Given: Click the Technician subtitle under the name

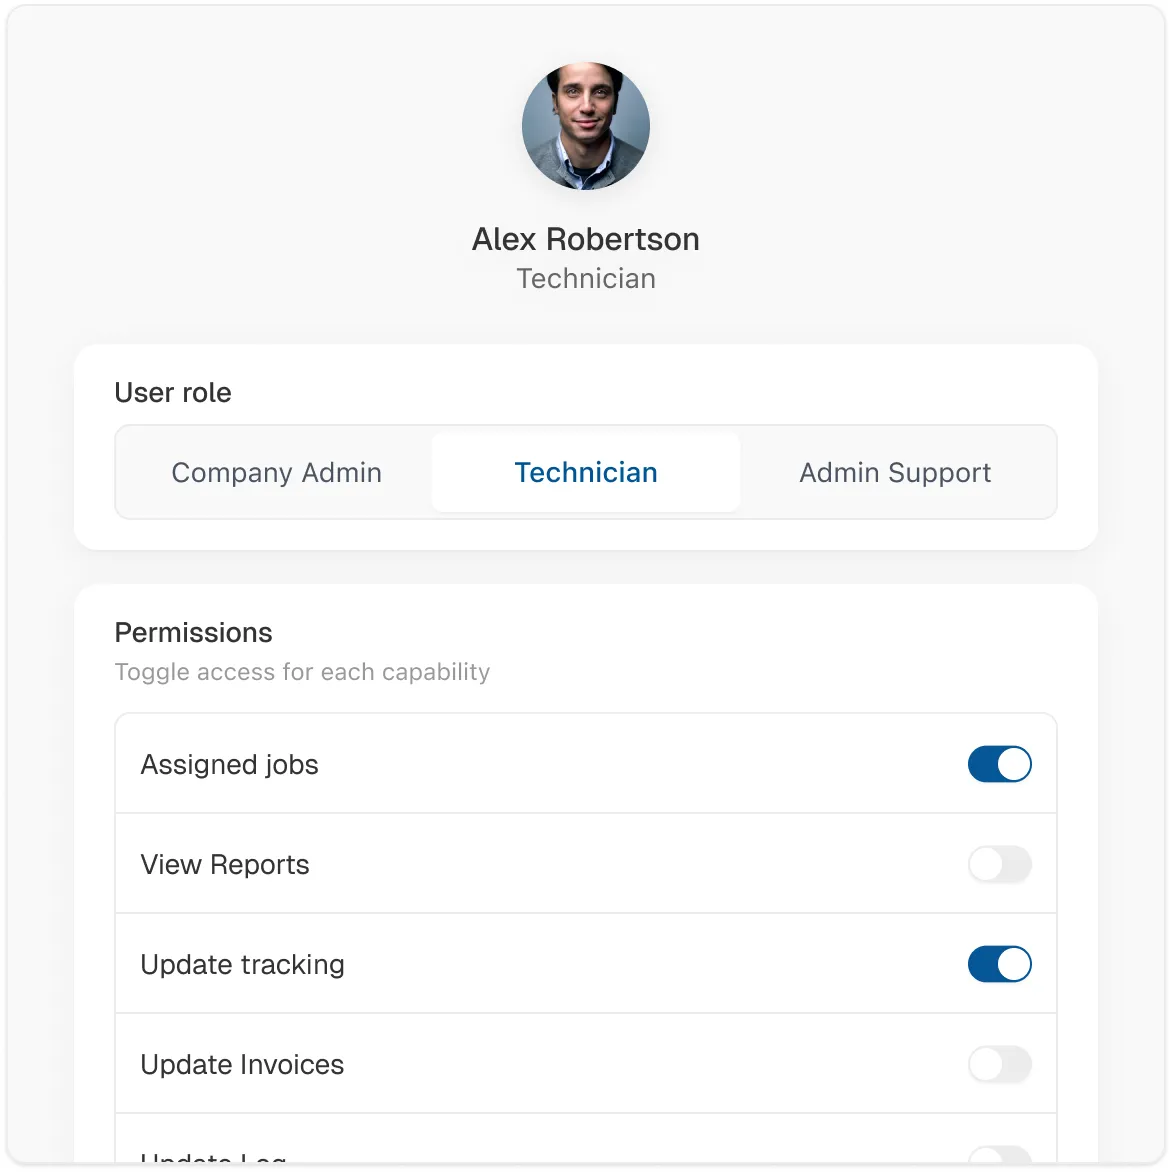Looking at the screenshot, I should [x=586, y=279].
